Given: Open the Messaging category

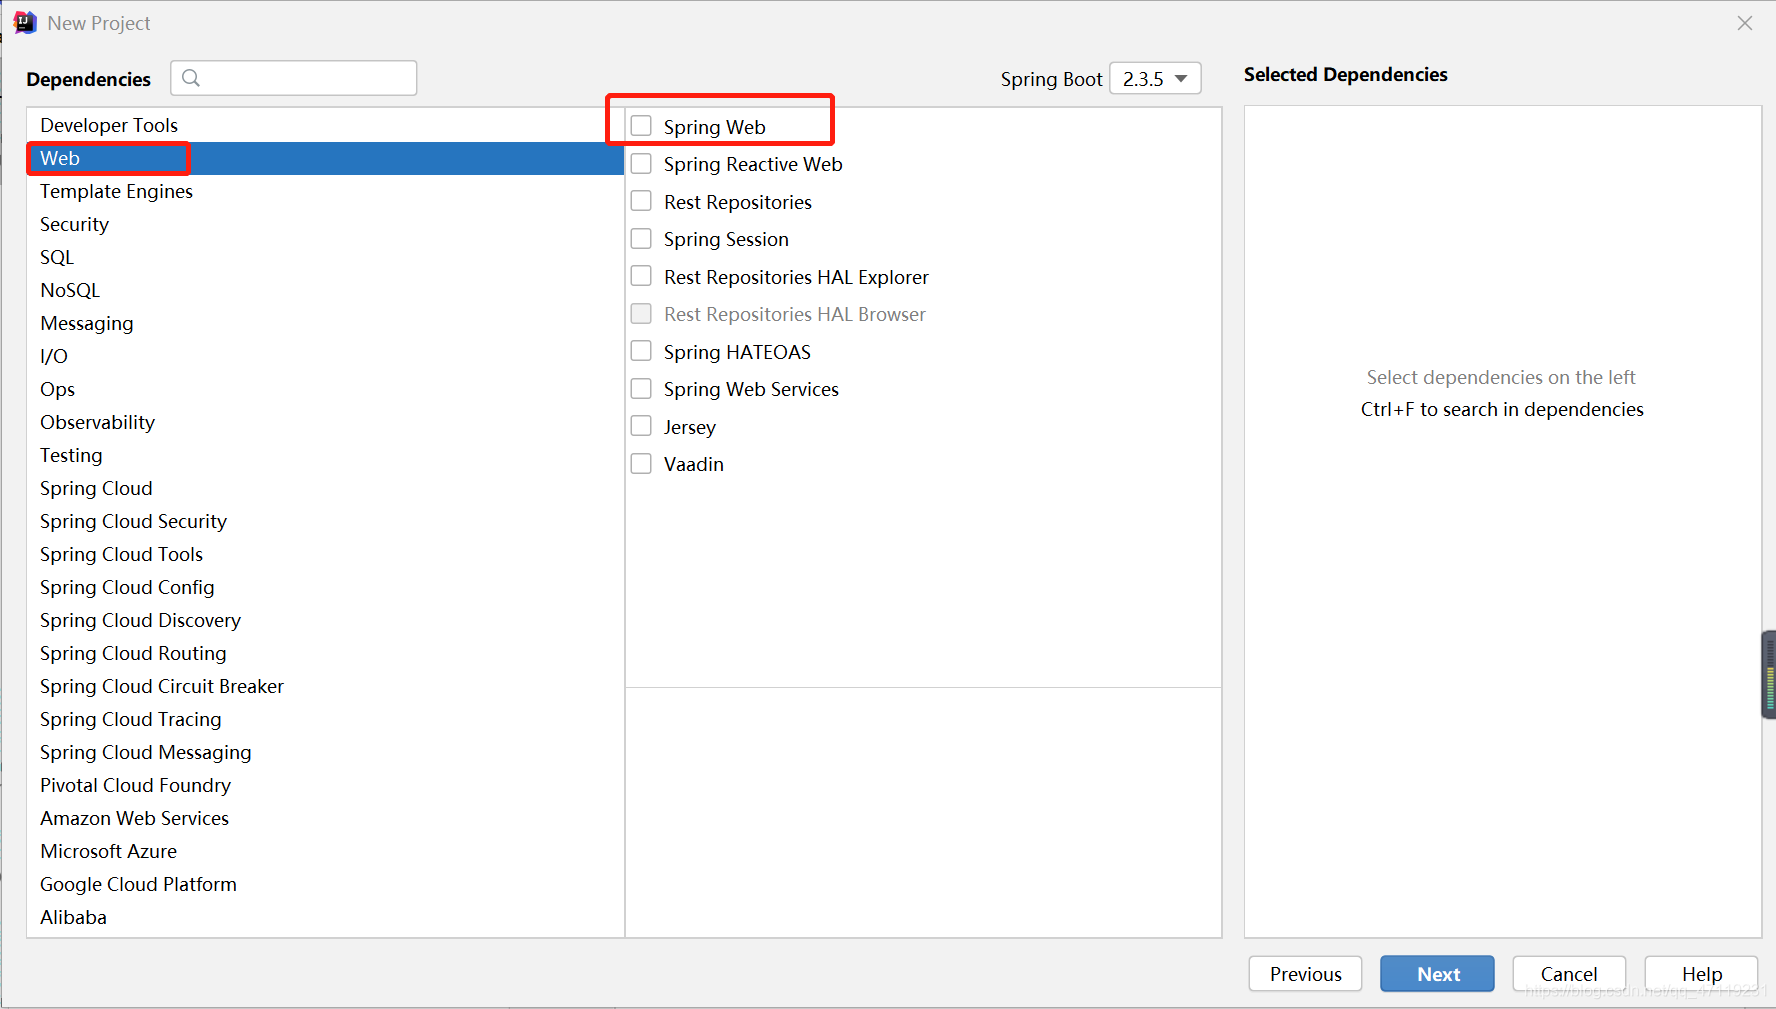Looking at the screenshot, I should pyautogui.click(x=325, y=323).
